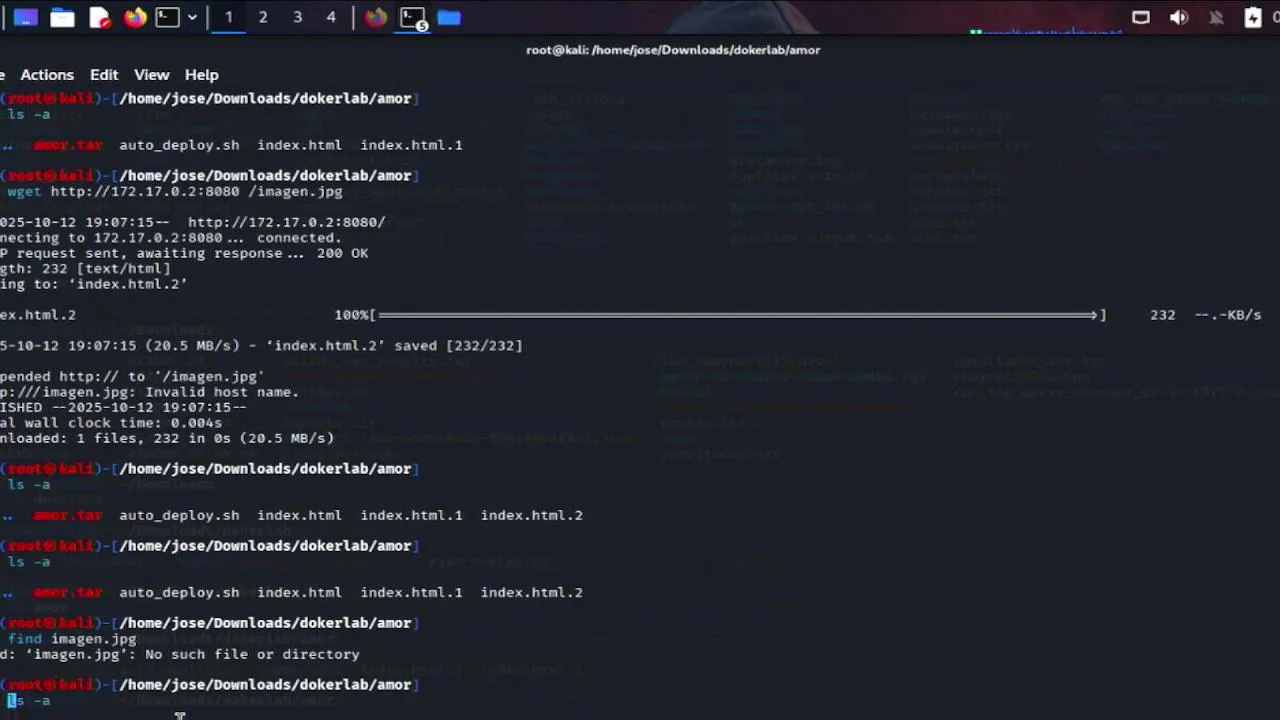1280x720 pixels.
Task: Open the View menu in terminal
Action: click(152, 75)
